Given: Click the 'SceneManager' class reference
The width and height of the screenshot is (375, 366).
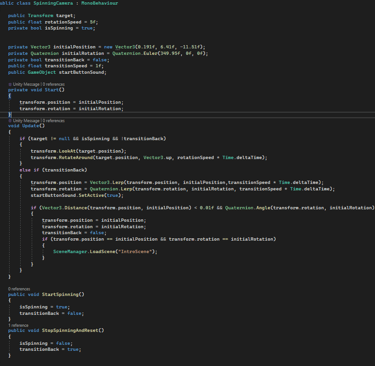Looking at the screenshot, I should (x=70, y=252).
